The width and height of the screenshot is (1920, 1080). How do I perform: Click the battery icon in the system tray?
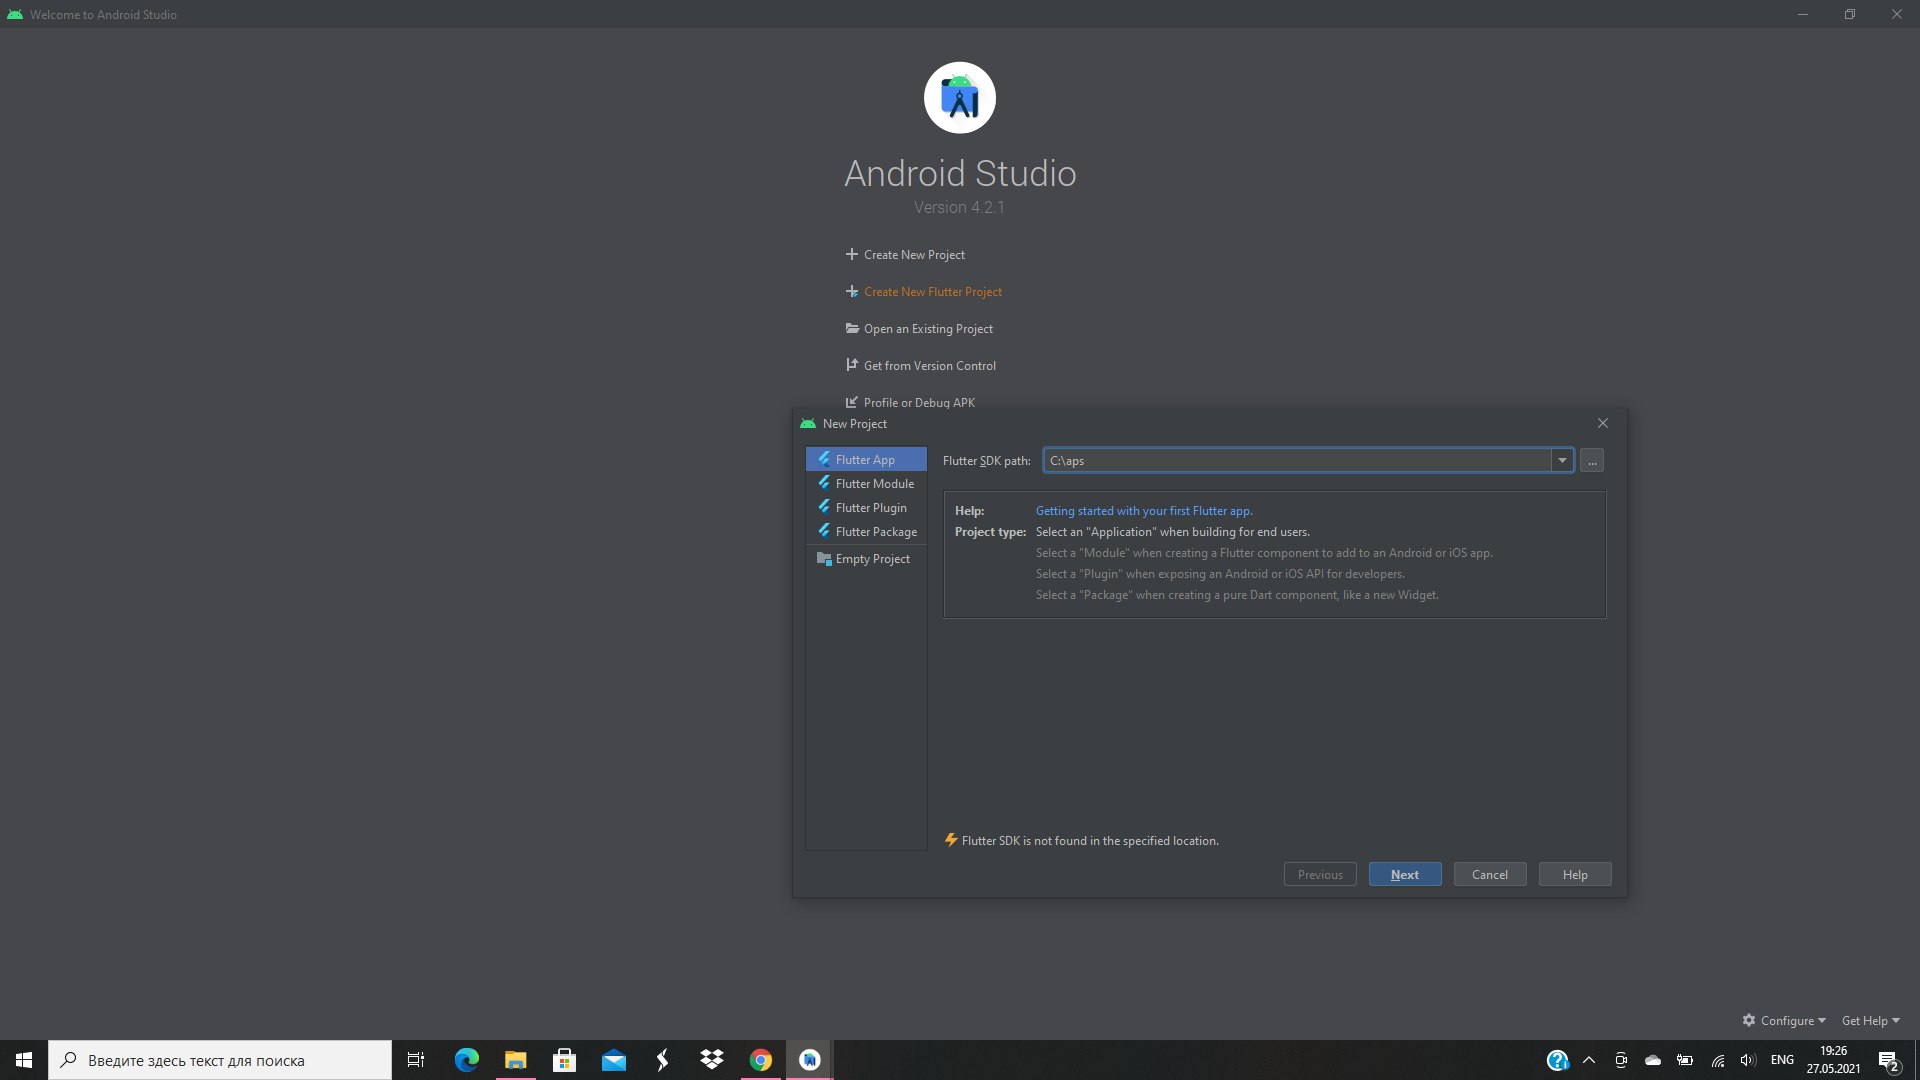pos(1685,1060)
